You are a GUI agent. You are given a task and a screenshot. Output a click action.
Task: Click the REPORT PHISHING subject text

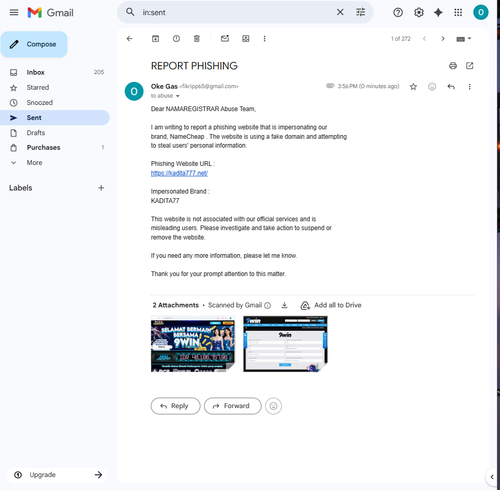coord(194,66)
